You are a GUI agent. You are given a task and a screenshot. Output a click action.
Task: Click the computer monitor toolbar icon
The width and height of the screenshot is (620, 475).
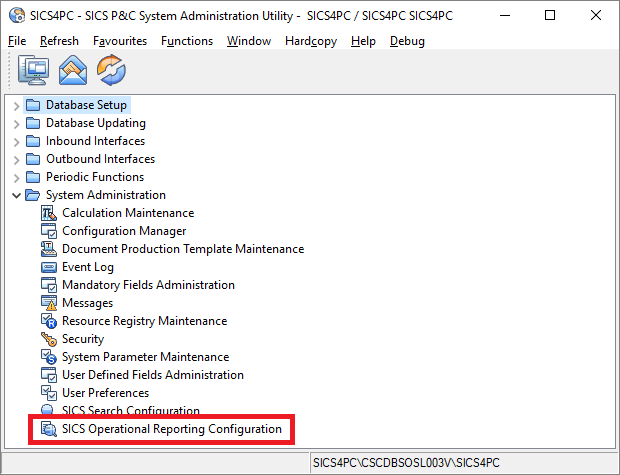click(x=36, y=71)
